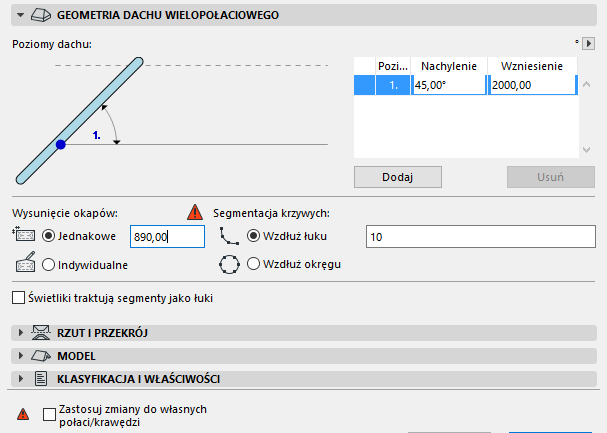
Task: Select the Wzdłuż okręgu segmentation option
Action: click(253, 264)
